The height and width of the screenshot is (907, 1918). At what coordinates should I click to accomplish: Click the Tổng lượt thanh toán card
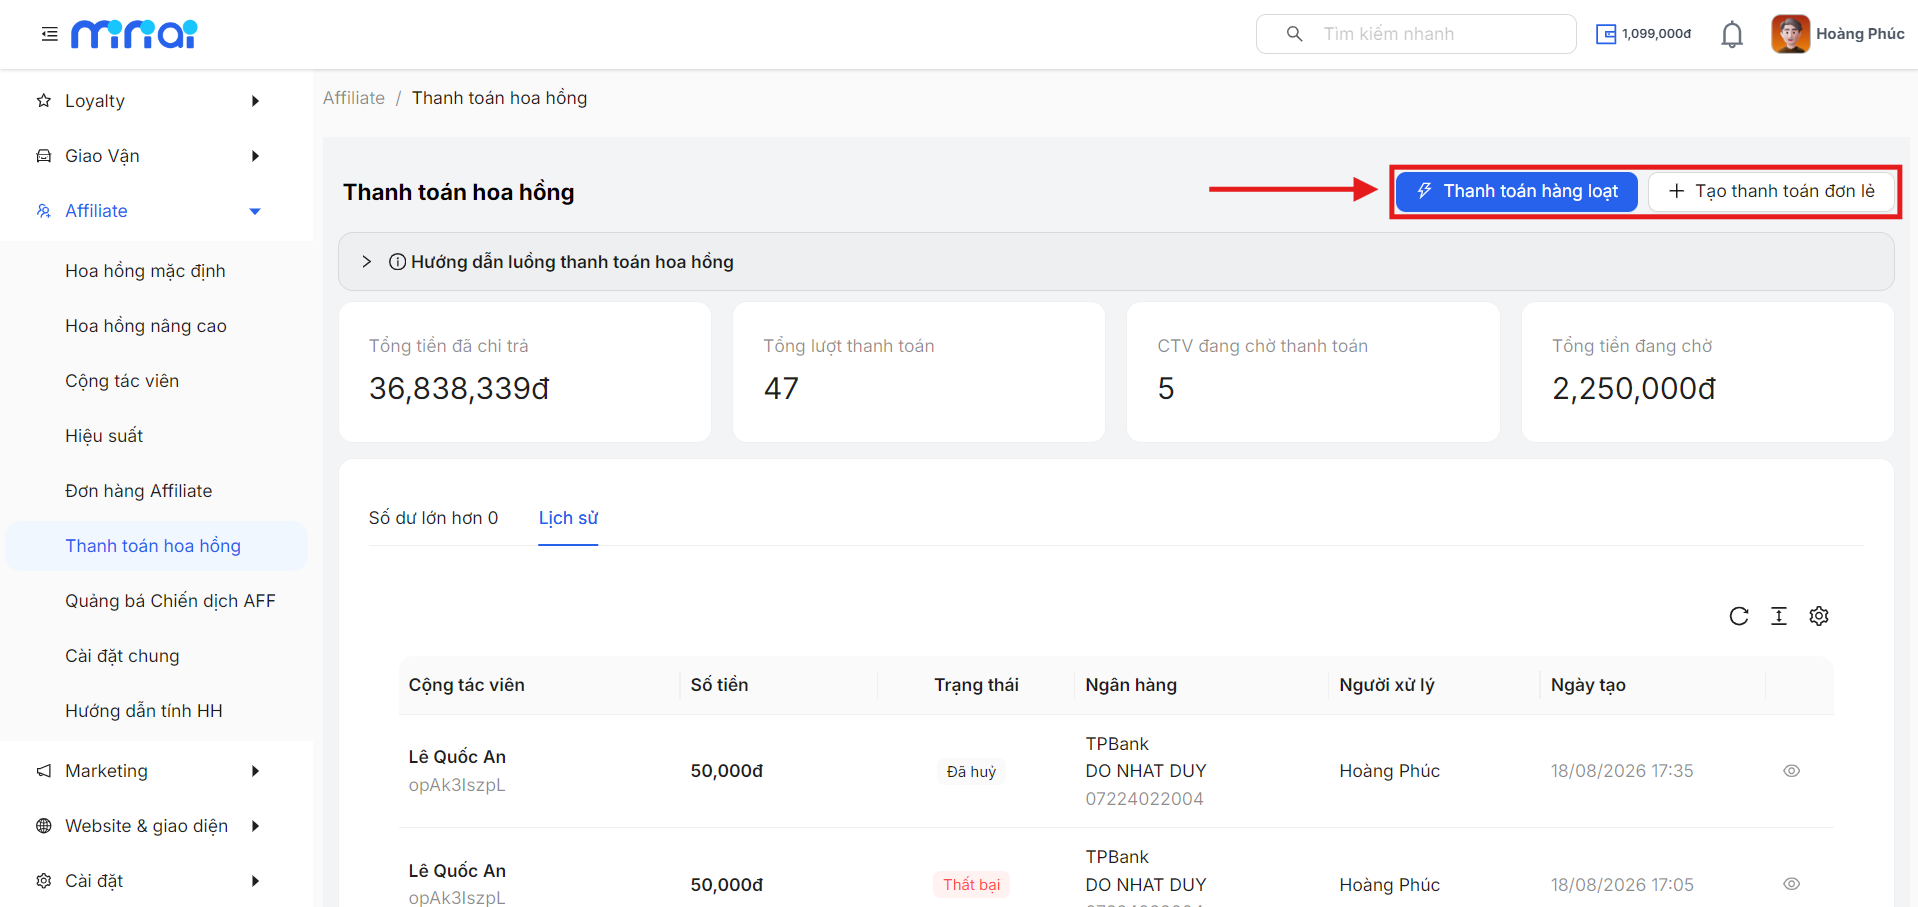click(919, 372)
